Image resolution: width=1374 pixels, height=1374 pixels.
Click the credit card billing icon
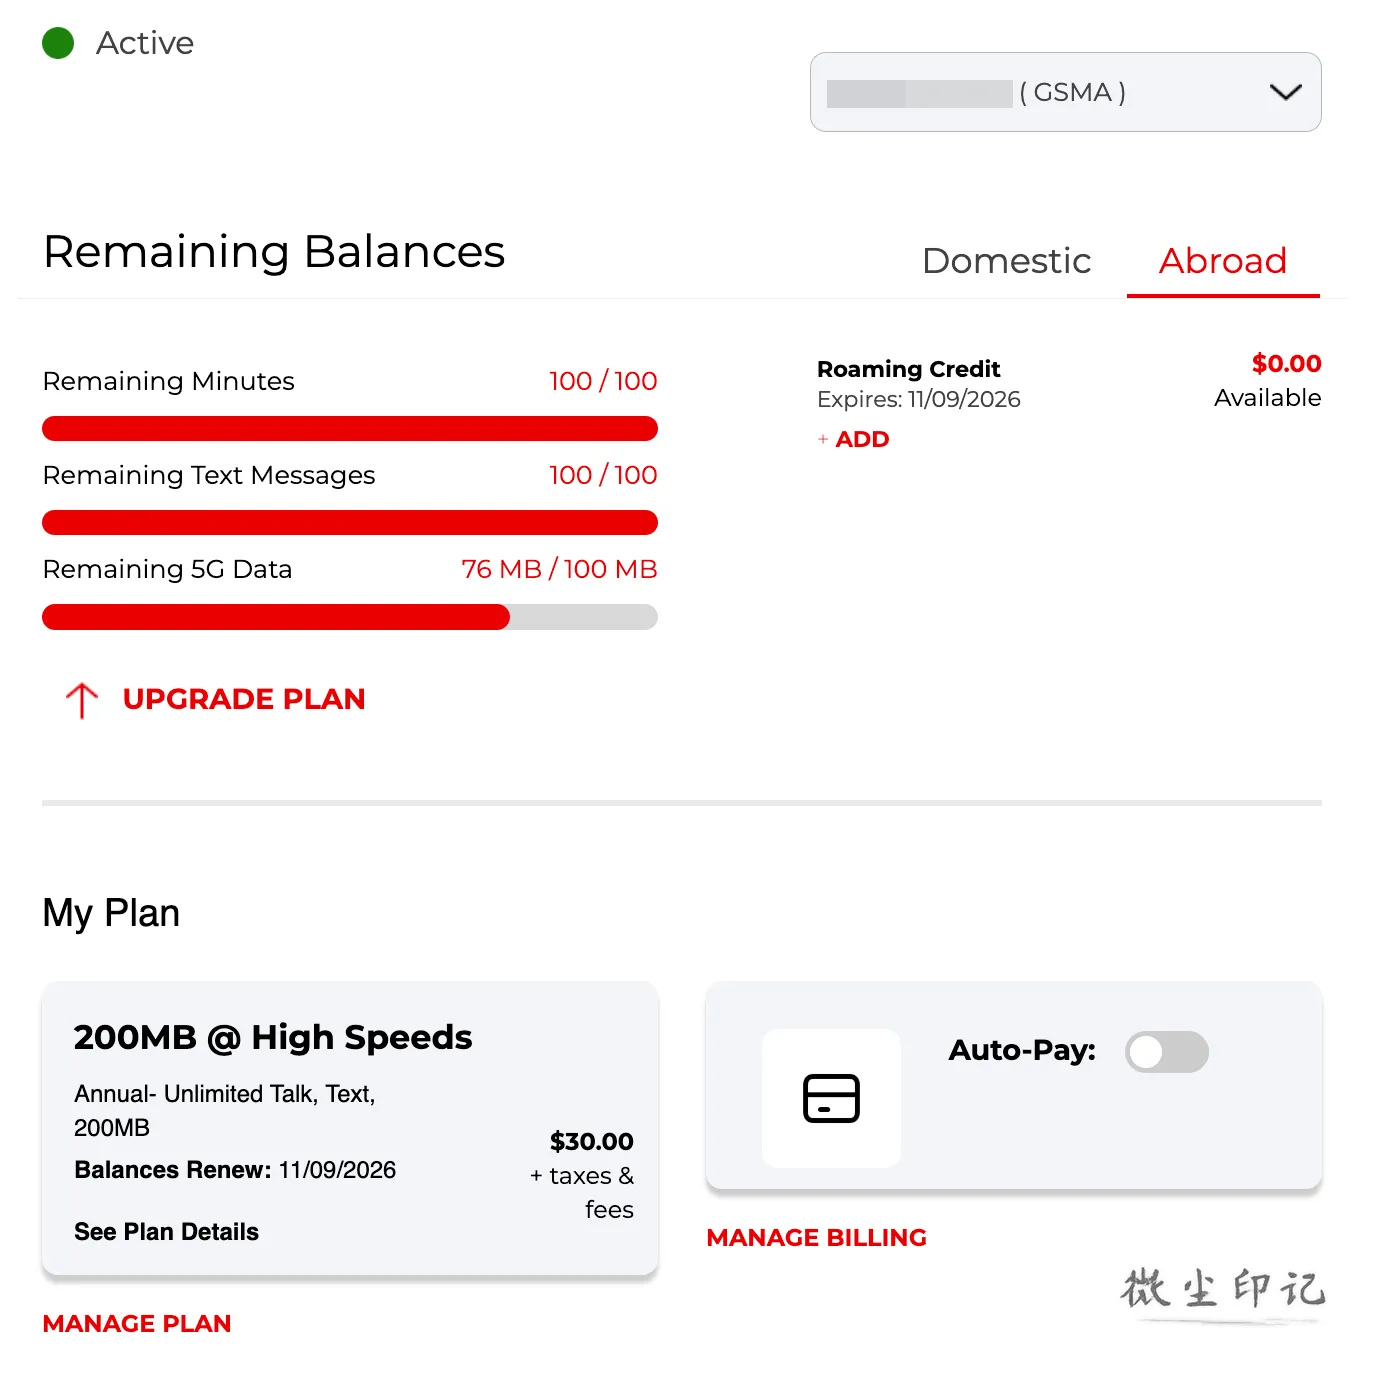coord(832,1098)
